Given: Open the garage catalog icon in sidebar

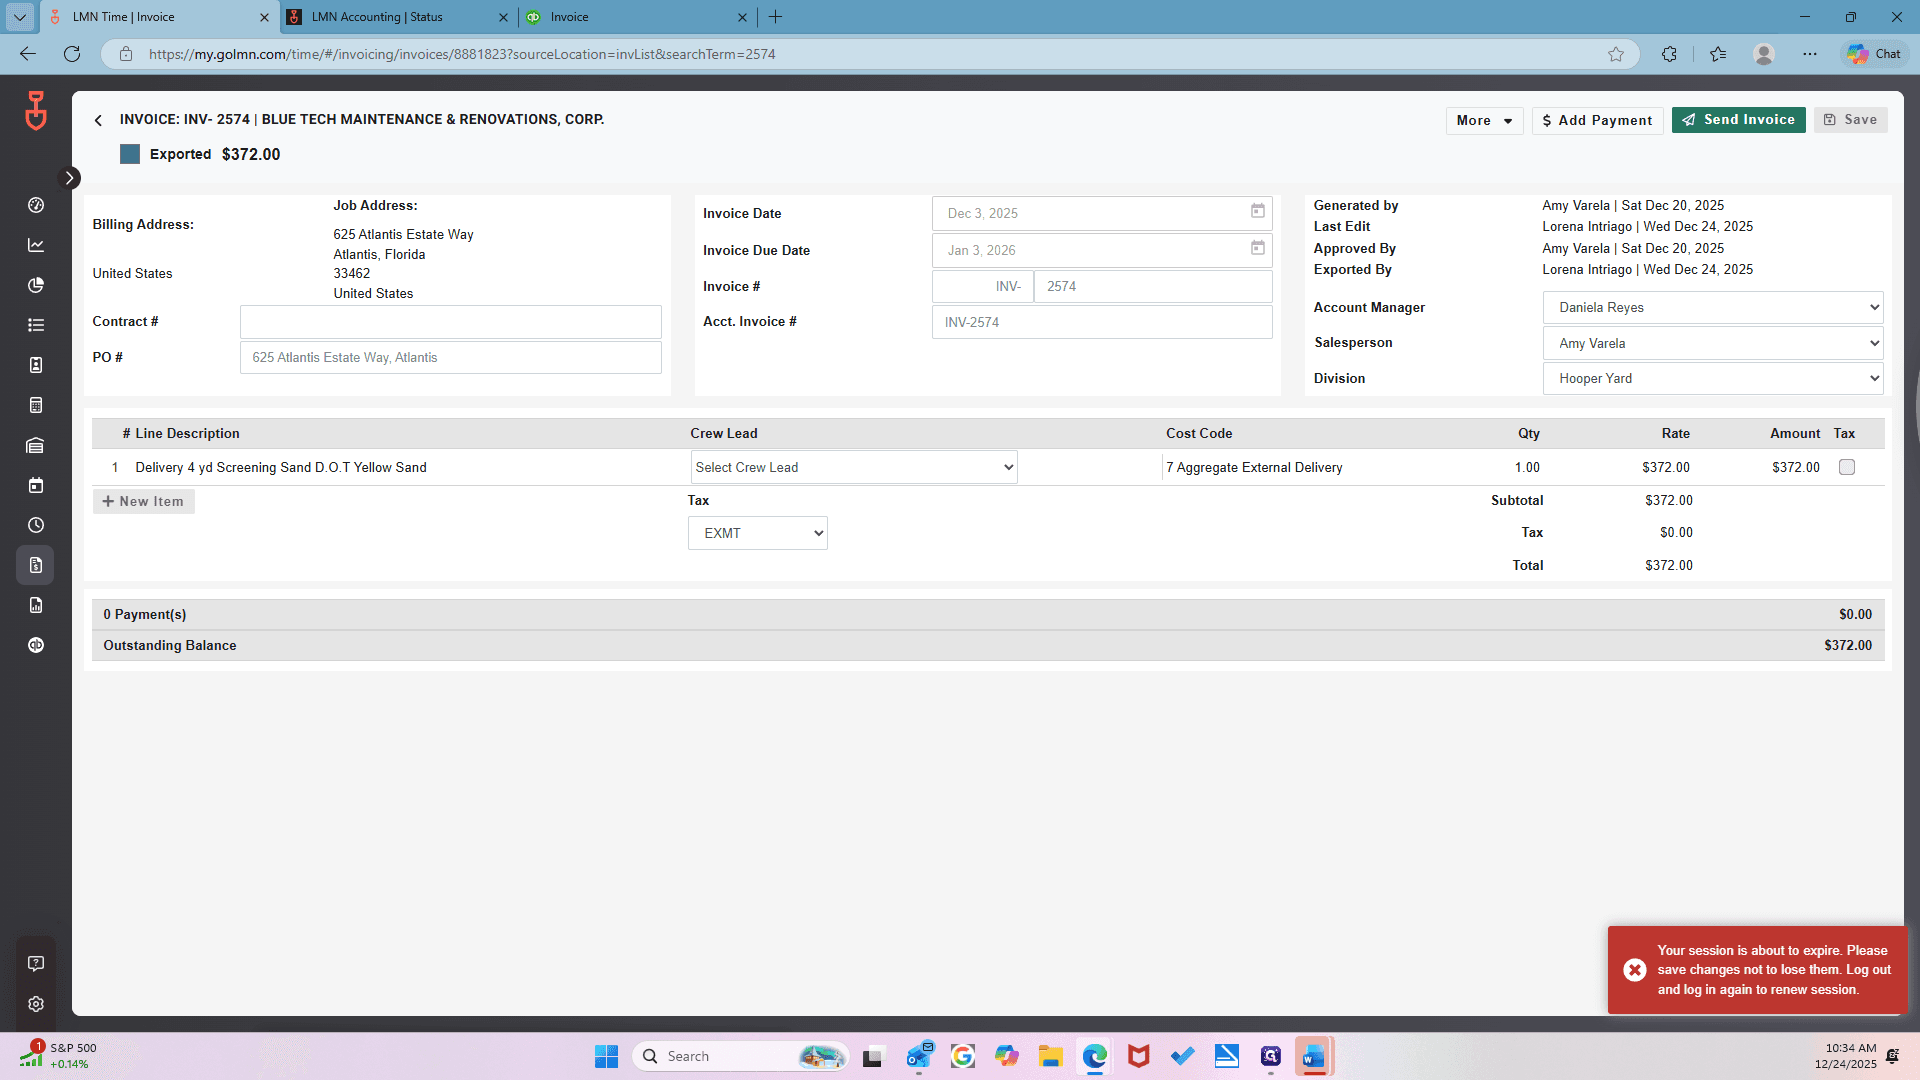Looking at the screenshot, I should tap(36, 445).
